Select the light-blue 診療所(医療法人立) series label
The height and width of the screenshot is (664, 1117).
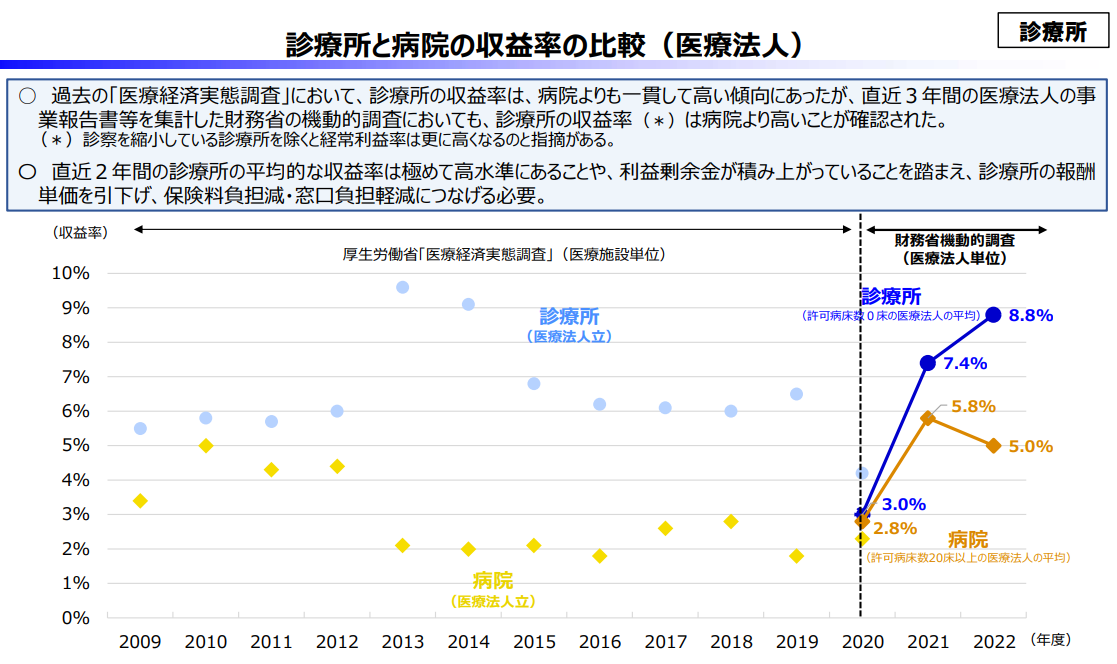pyautogui.click(x=569, y=325)
